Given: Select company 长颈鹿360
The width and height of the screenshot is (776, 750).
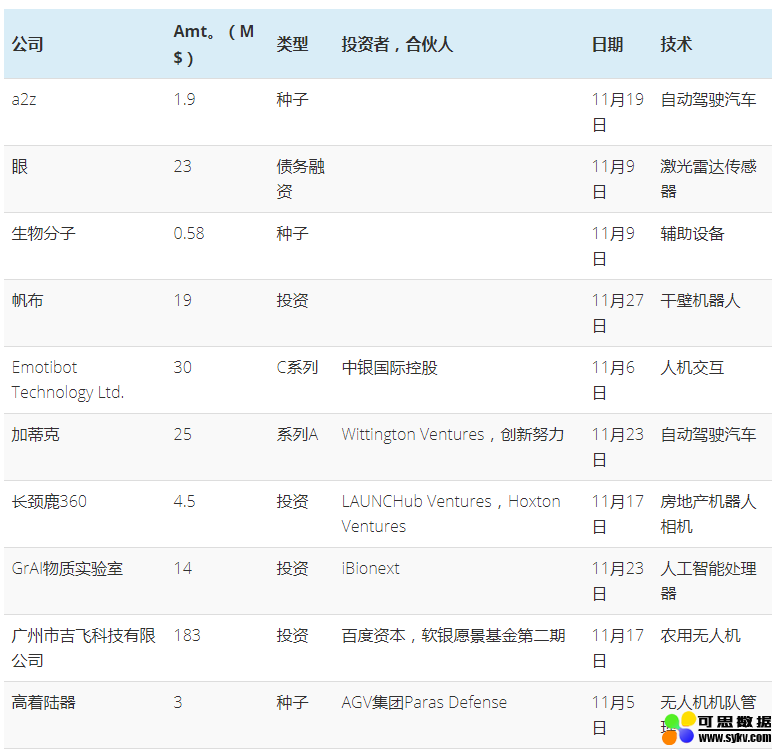Looking at the screenshot, I should [x=49, y=501].
